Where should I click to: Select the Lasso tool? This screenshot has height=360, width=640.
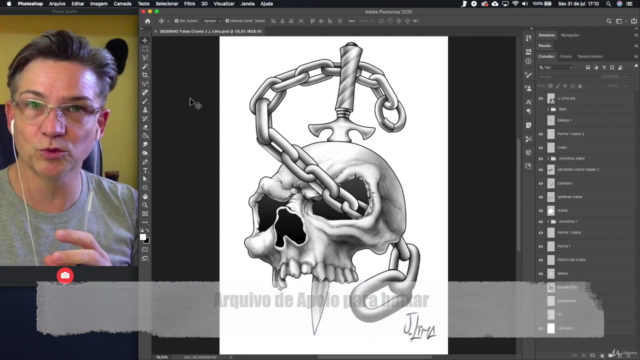[145, 58]
